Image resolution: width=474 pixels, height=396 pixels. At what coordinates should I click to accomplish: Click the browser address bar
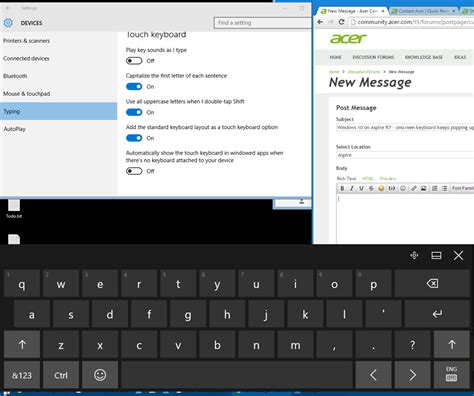click(411, 22)
